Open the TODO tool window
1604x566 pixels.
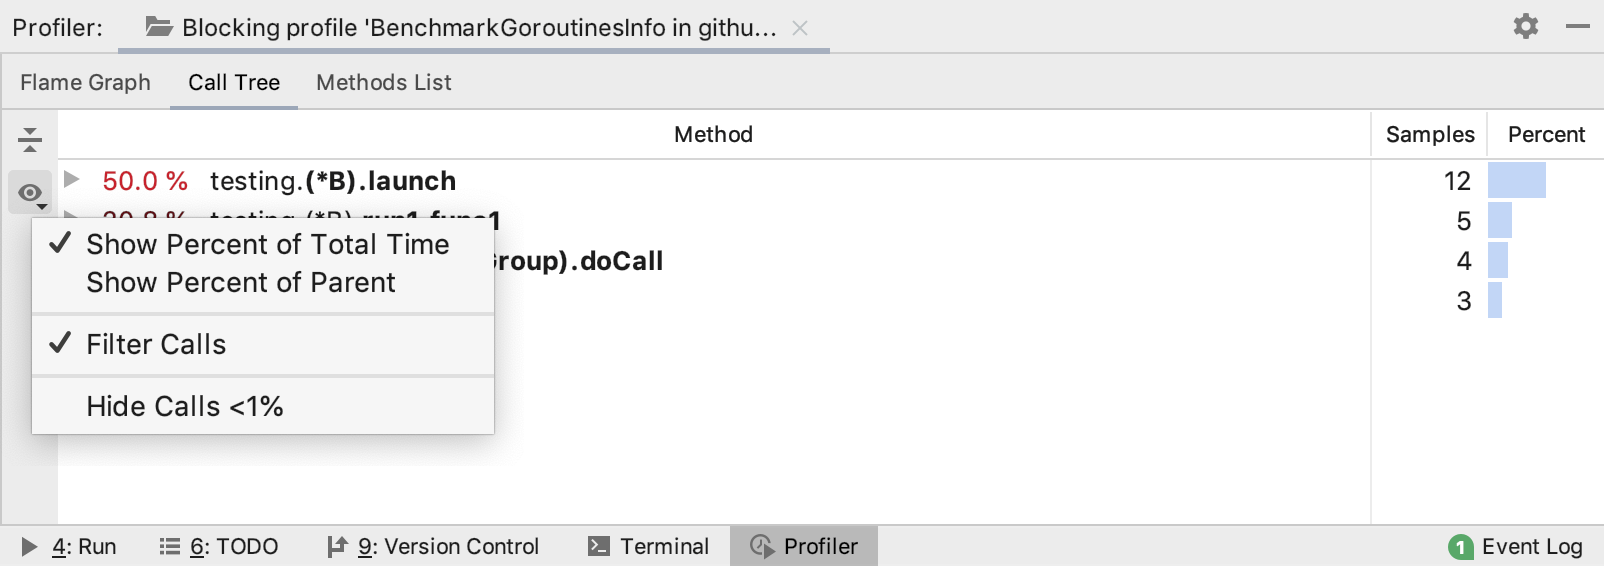(220, 546)
